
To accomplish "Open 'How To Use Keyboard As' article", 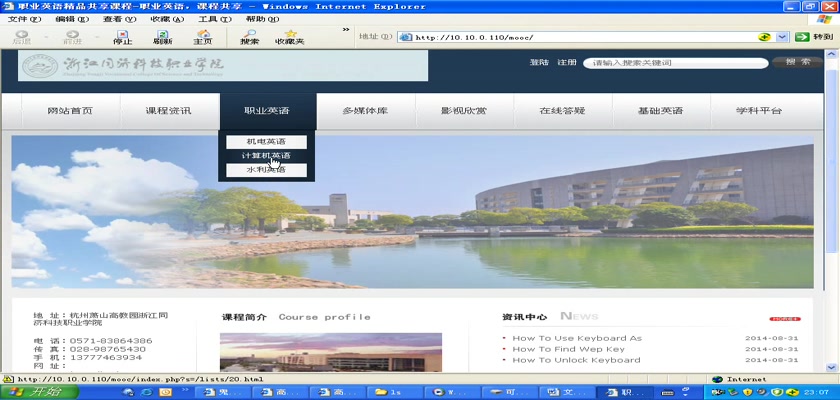I will tap(577, 338).
